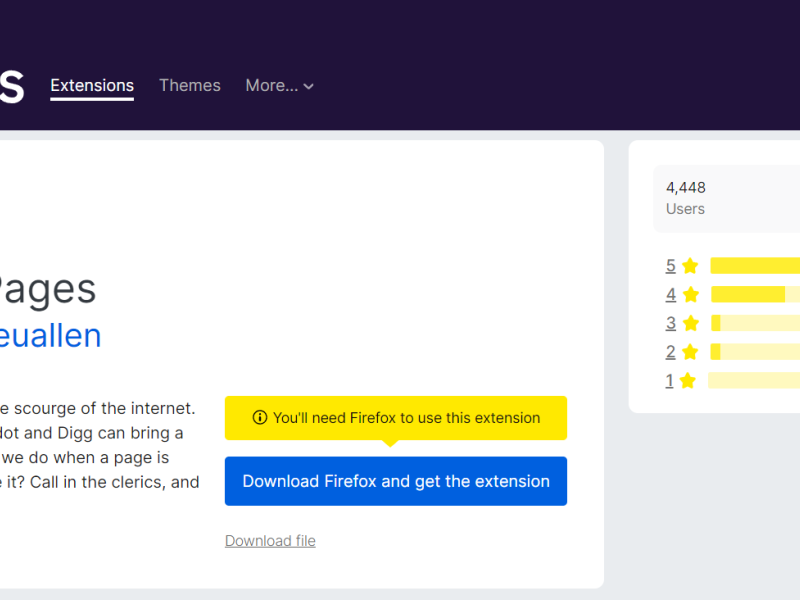Click the 4-star rating bar

pos(755,294)
